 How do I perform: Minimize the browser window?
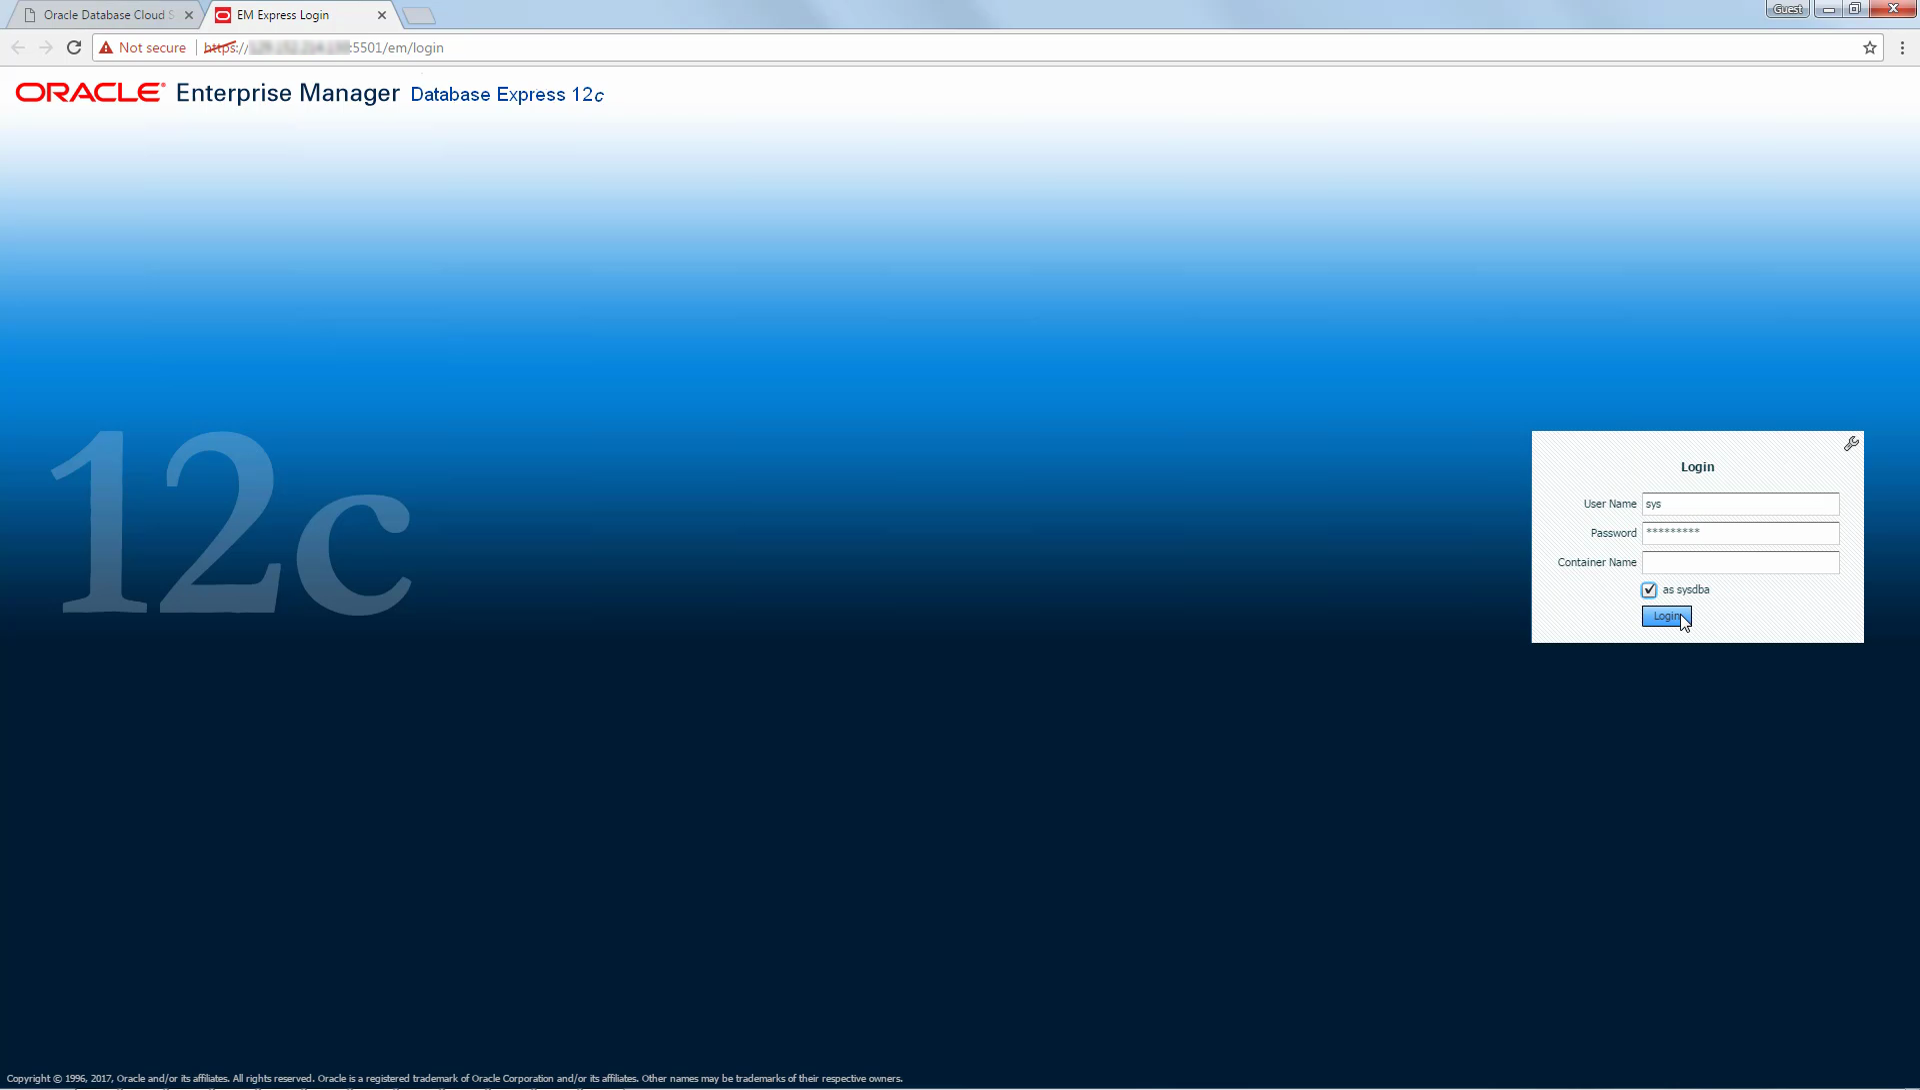(1828, 9)
